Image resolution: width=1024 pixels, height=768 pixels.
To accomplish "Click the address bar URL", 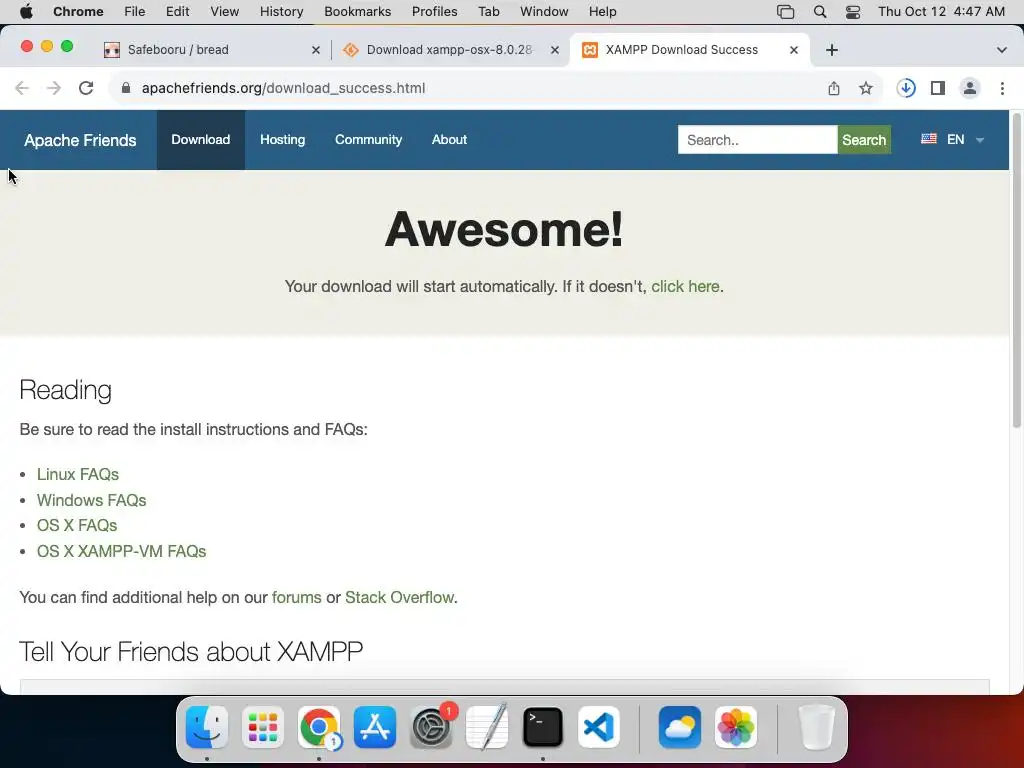I will tap(283, 88).
